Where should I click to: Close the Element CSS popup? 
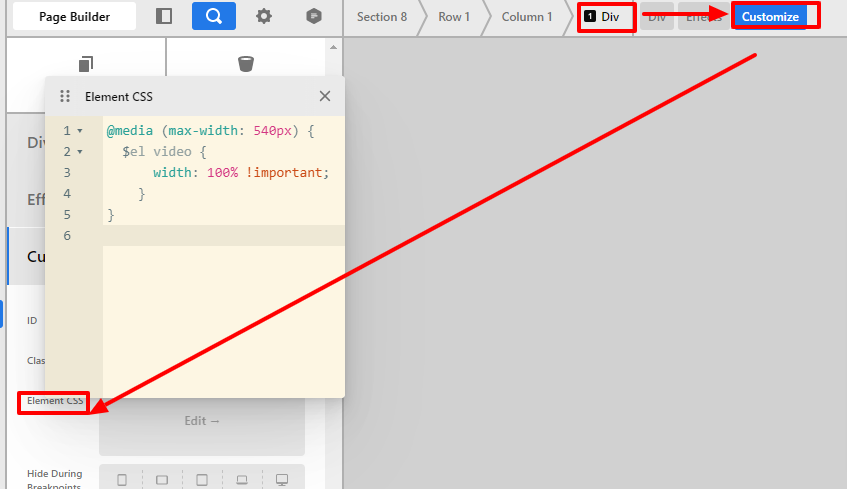click(324, 97)
